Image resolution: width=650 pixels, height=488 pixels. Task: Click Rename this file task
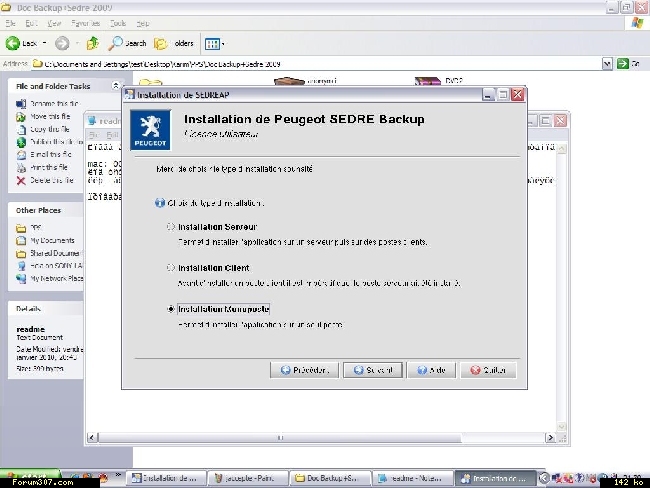pyautogui.click(x=54, y=103)
